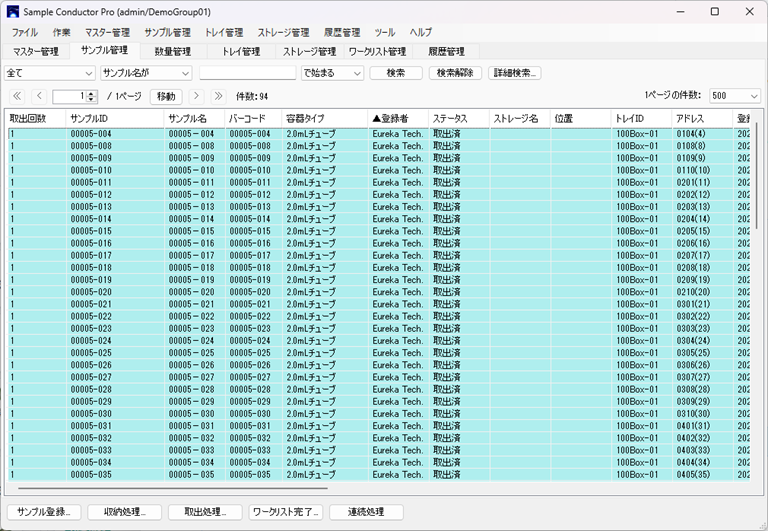
Task: Click the 取出処理.. button
Action: click(205, 512)
